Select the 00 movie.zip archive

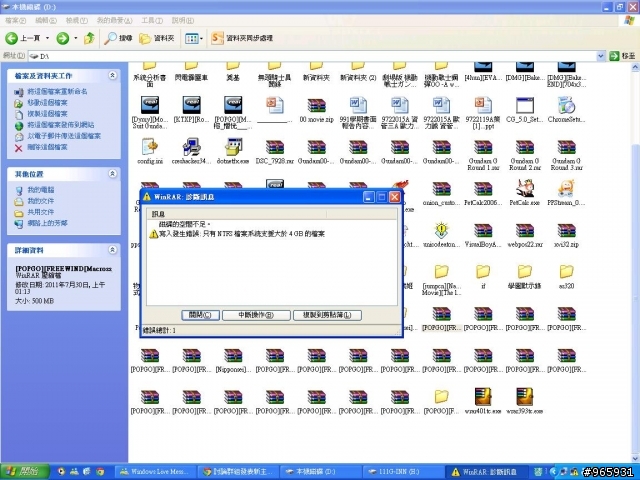pyautogui.click(x=316, y=106)
